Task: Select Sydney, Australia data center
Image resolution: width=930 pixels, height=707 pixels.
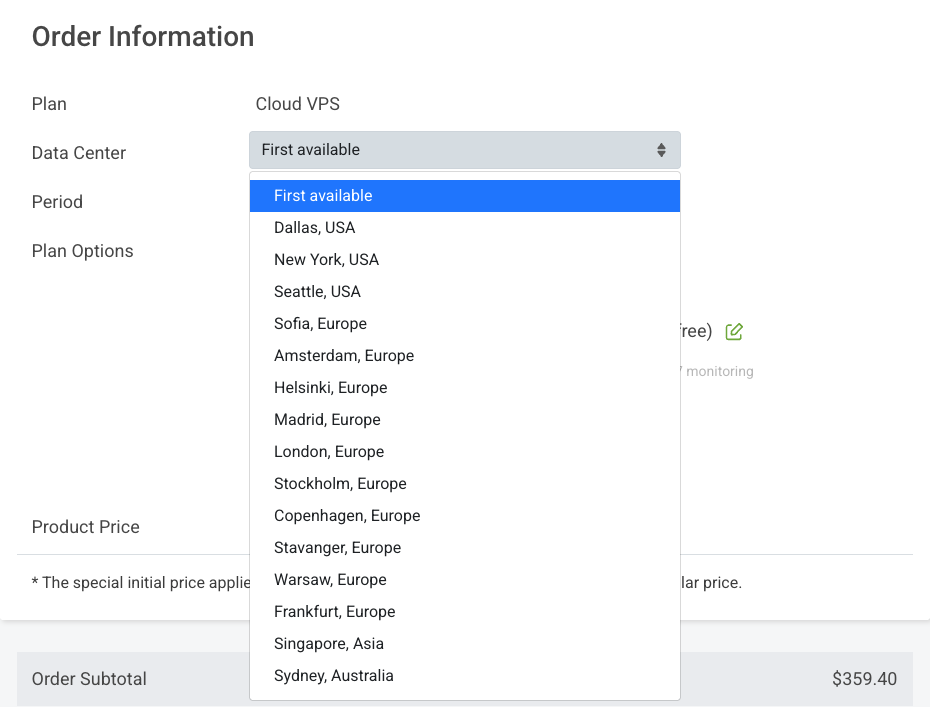Action: (x=464, y=676)
